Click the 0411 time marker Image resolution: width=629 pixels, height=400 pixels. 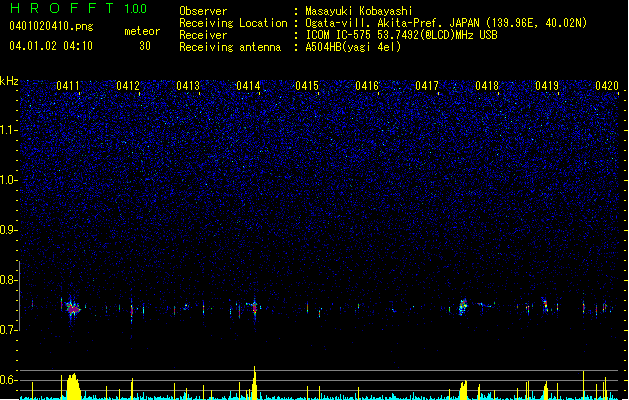(x=68, y=86)
